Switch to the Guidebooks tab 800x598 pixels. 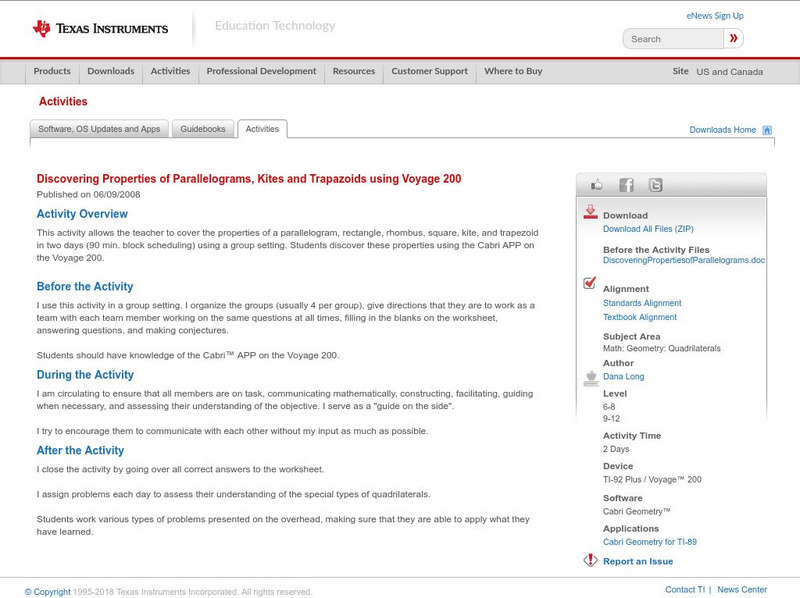pyautogui.click(x=203, y=129)
